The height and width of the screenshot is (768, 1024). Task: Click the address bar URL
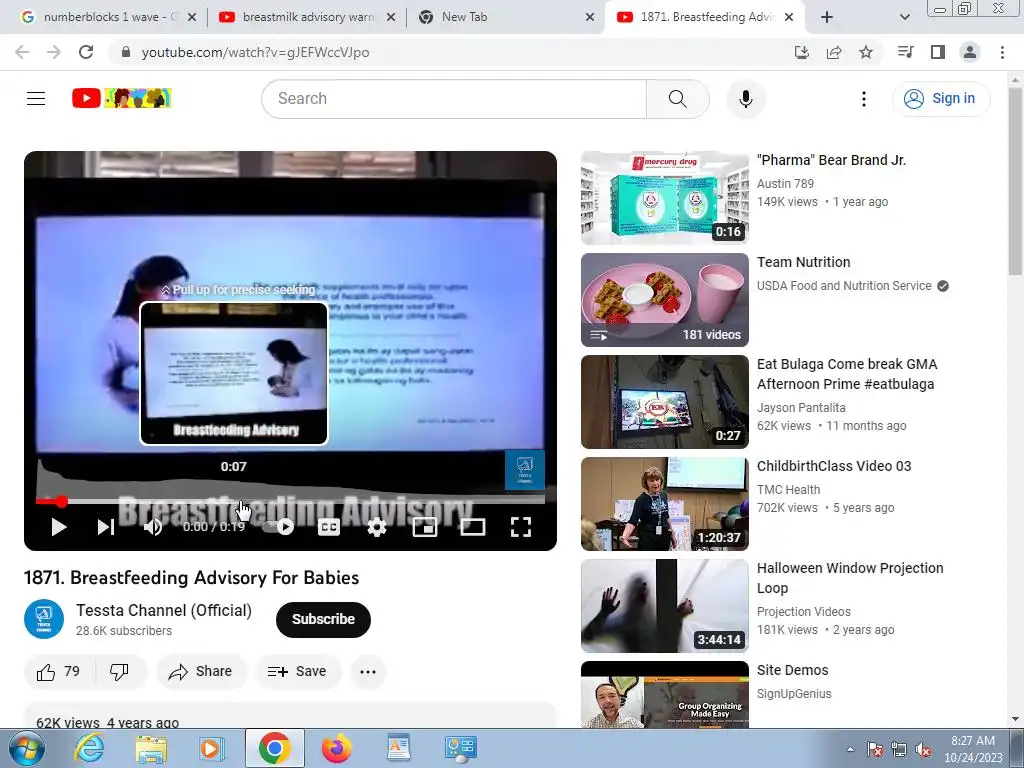pos(255,52)
